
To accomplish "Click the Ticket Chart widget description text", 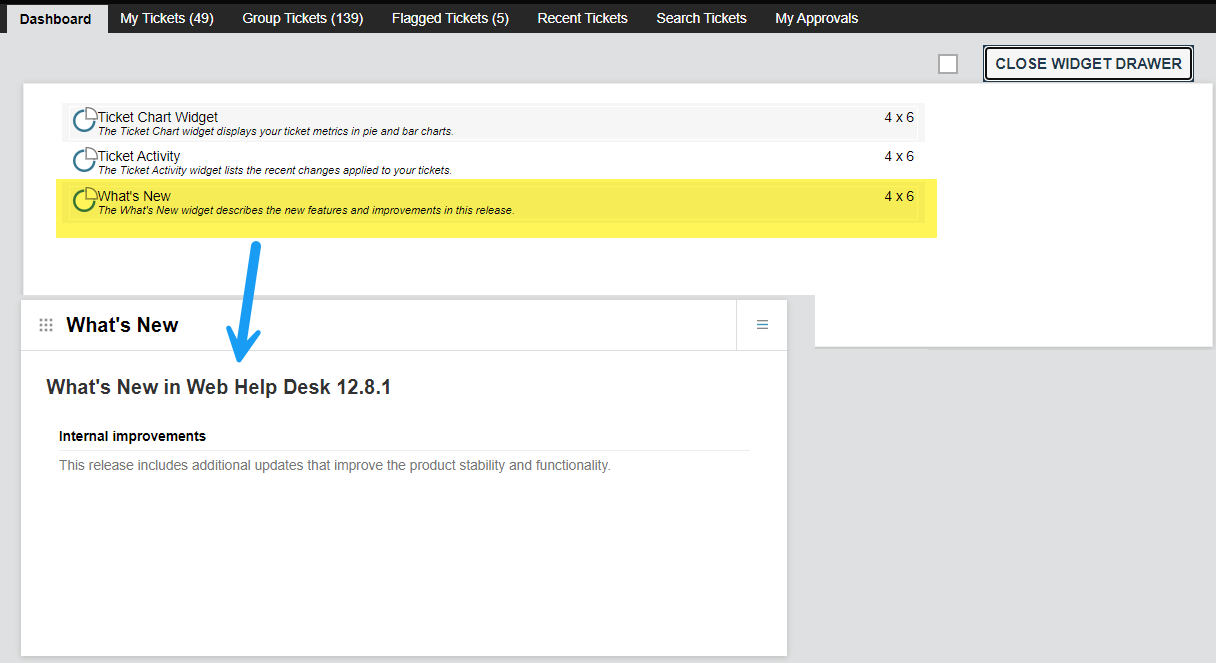I will [275, 131].
